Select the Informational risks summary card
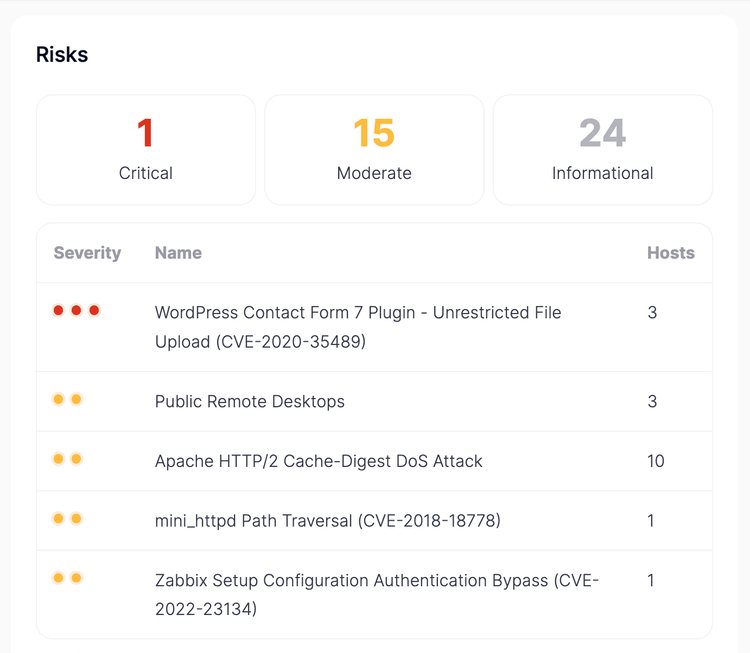The width and height of the screenshot is (750, 653). [602, 150]
